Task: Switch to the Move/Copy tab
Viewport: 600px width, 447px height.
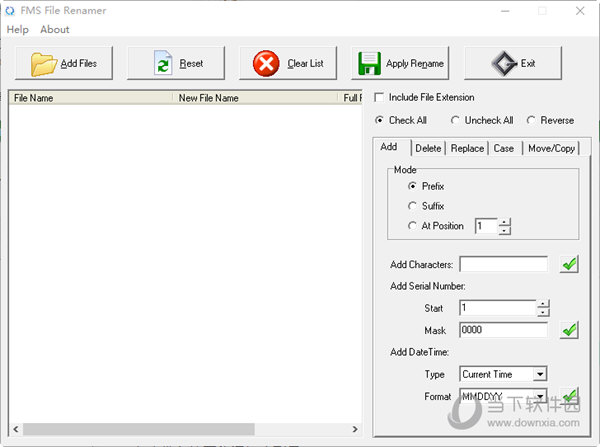Action: coord(551,148)
